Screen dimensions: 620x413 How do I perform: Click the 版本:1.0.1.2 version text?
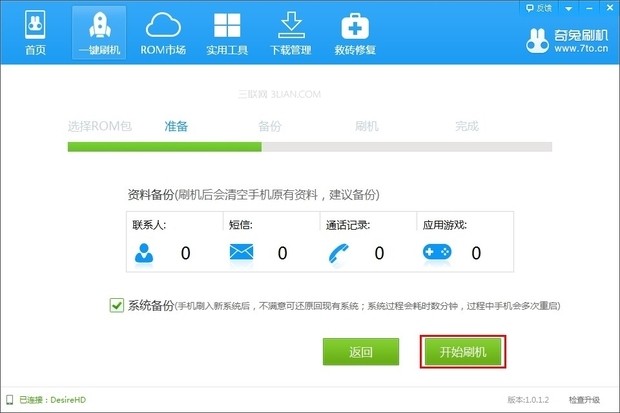[528, 400]
